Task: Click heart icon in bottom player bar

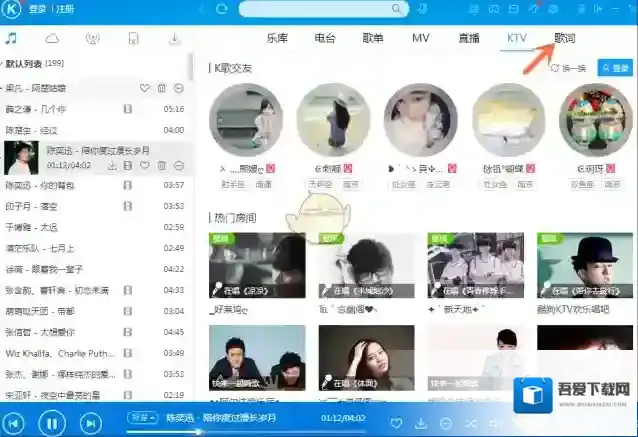Action: (x=396, y=424)
